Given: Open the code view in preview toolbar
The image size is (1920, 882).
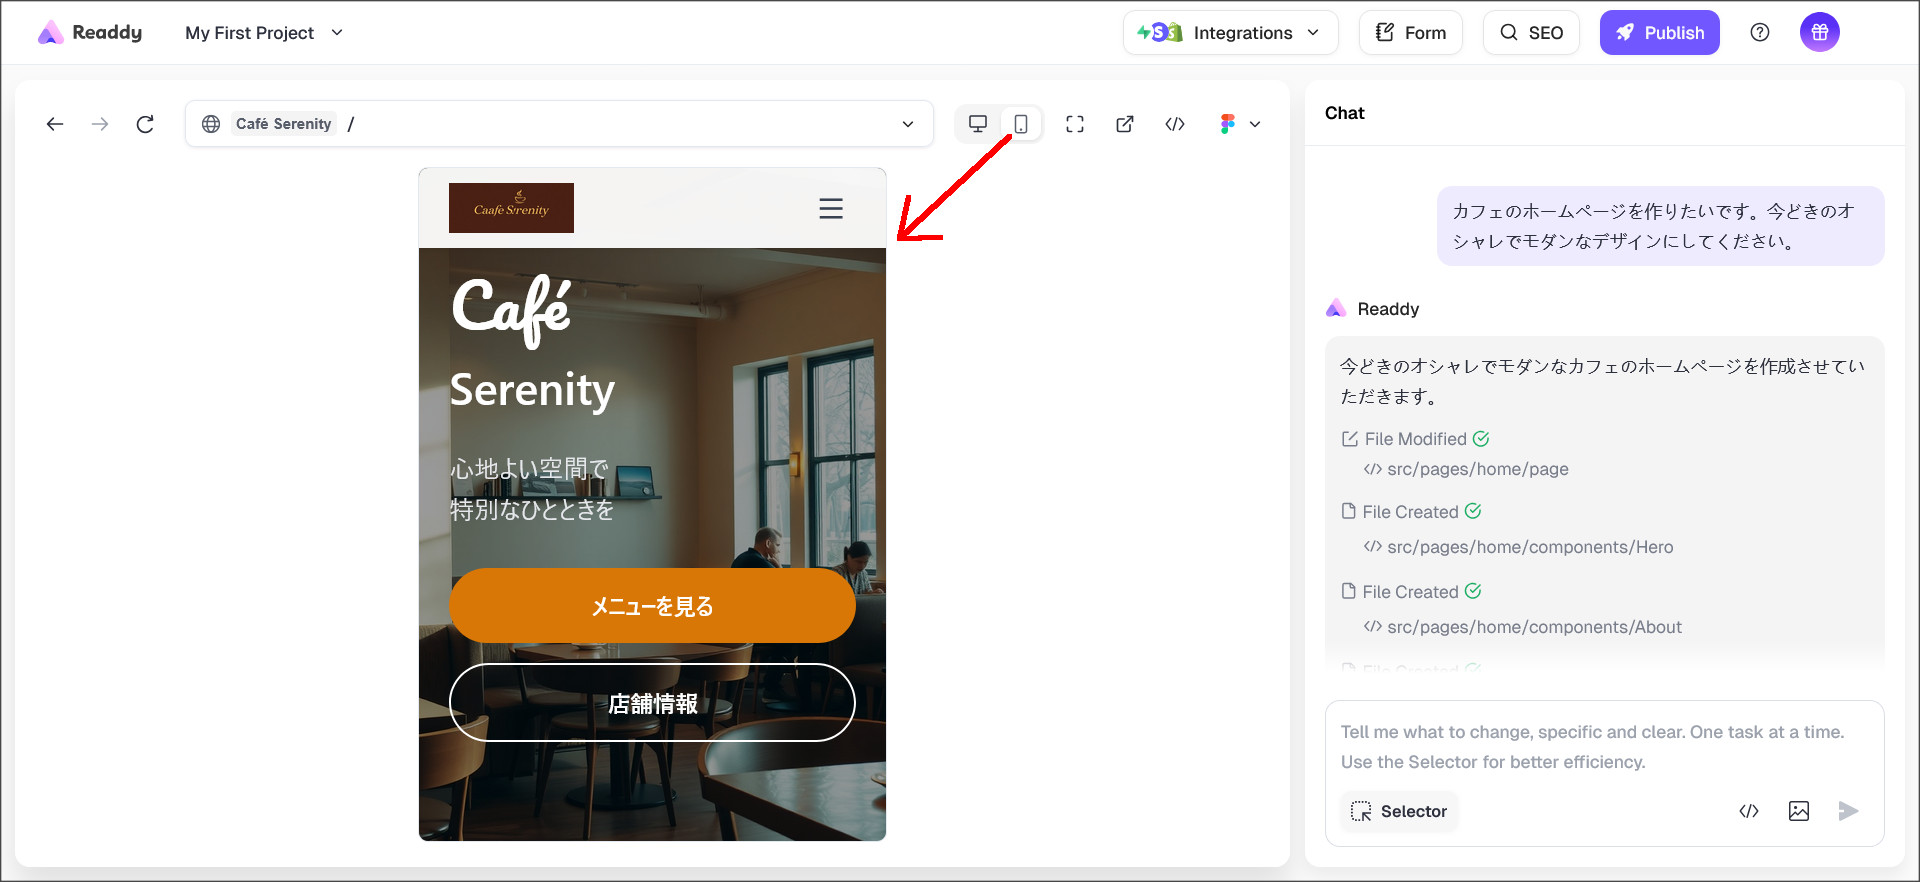Looking at the screenshot, I should tap(1175, 124).
